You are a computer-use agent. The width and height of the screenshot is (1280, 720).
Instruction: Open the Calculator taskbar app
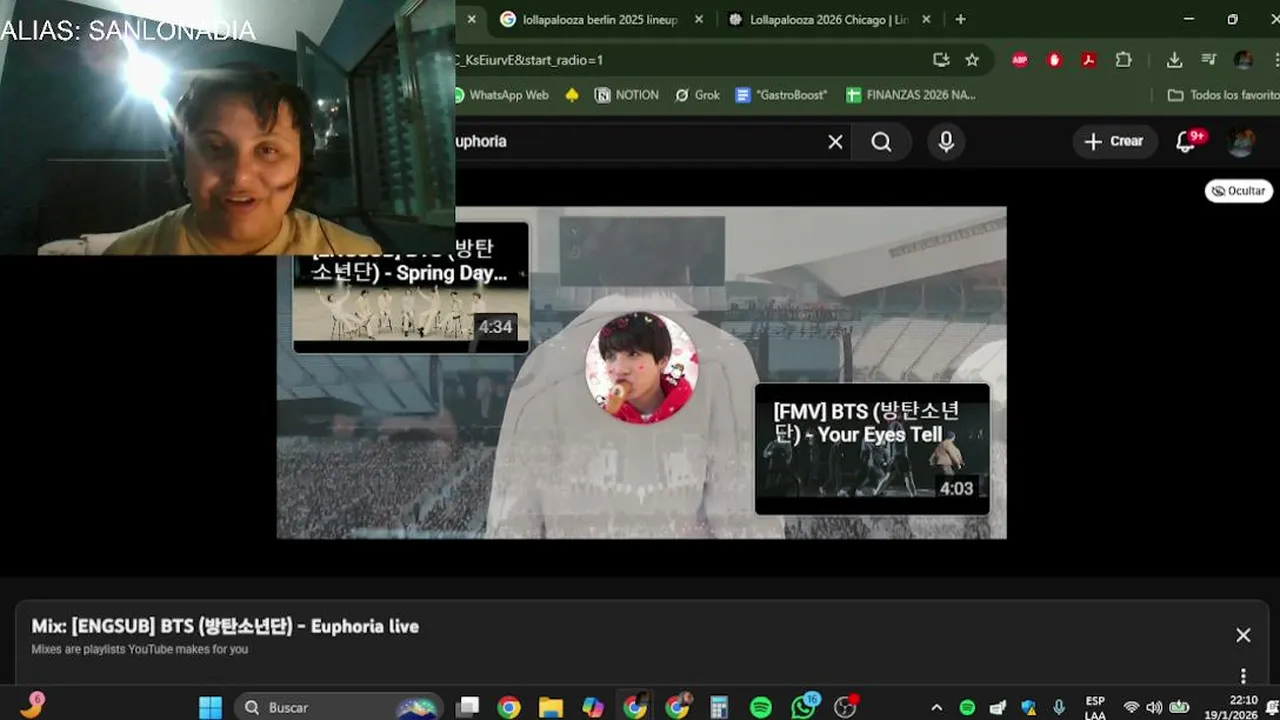719,707
